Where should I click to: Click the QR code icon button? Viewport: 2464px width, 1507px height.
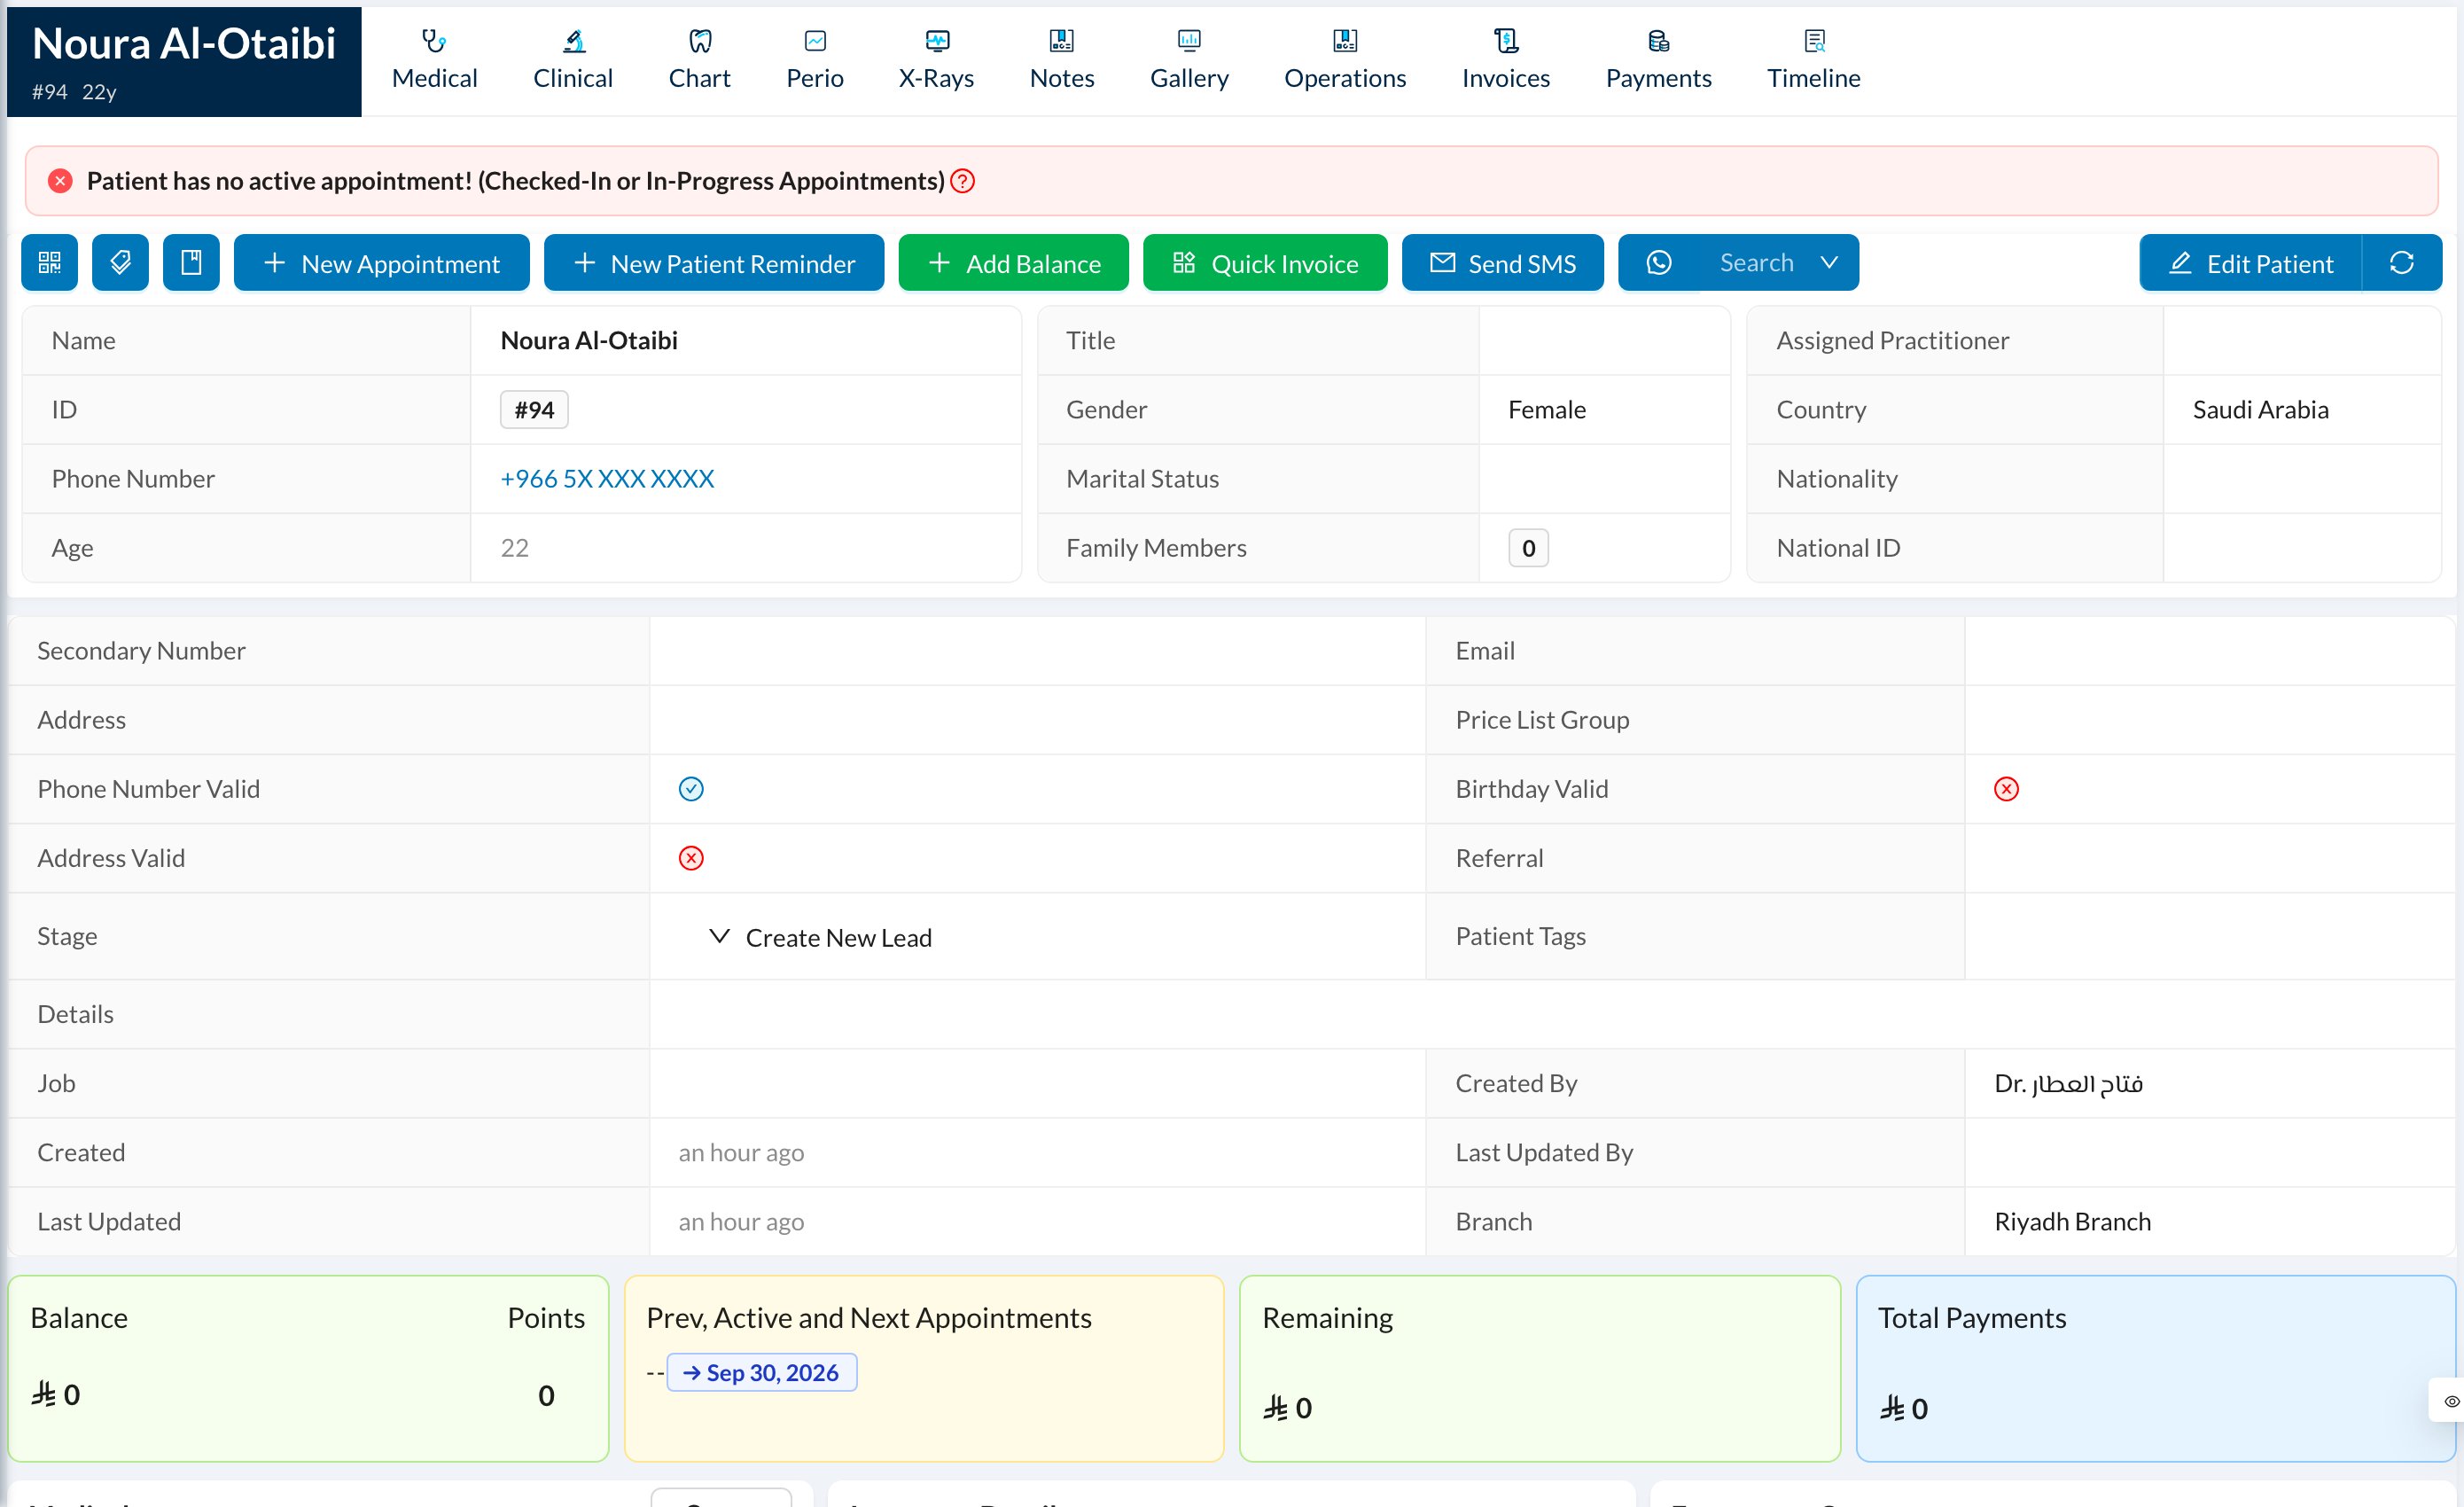tap(49, 263)
